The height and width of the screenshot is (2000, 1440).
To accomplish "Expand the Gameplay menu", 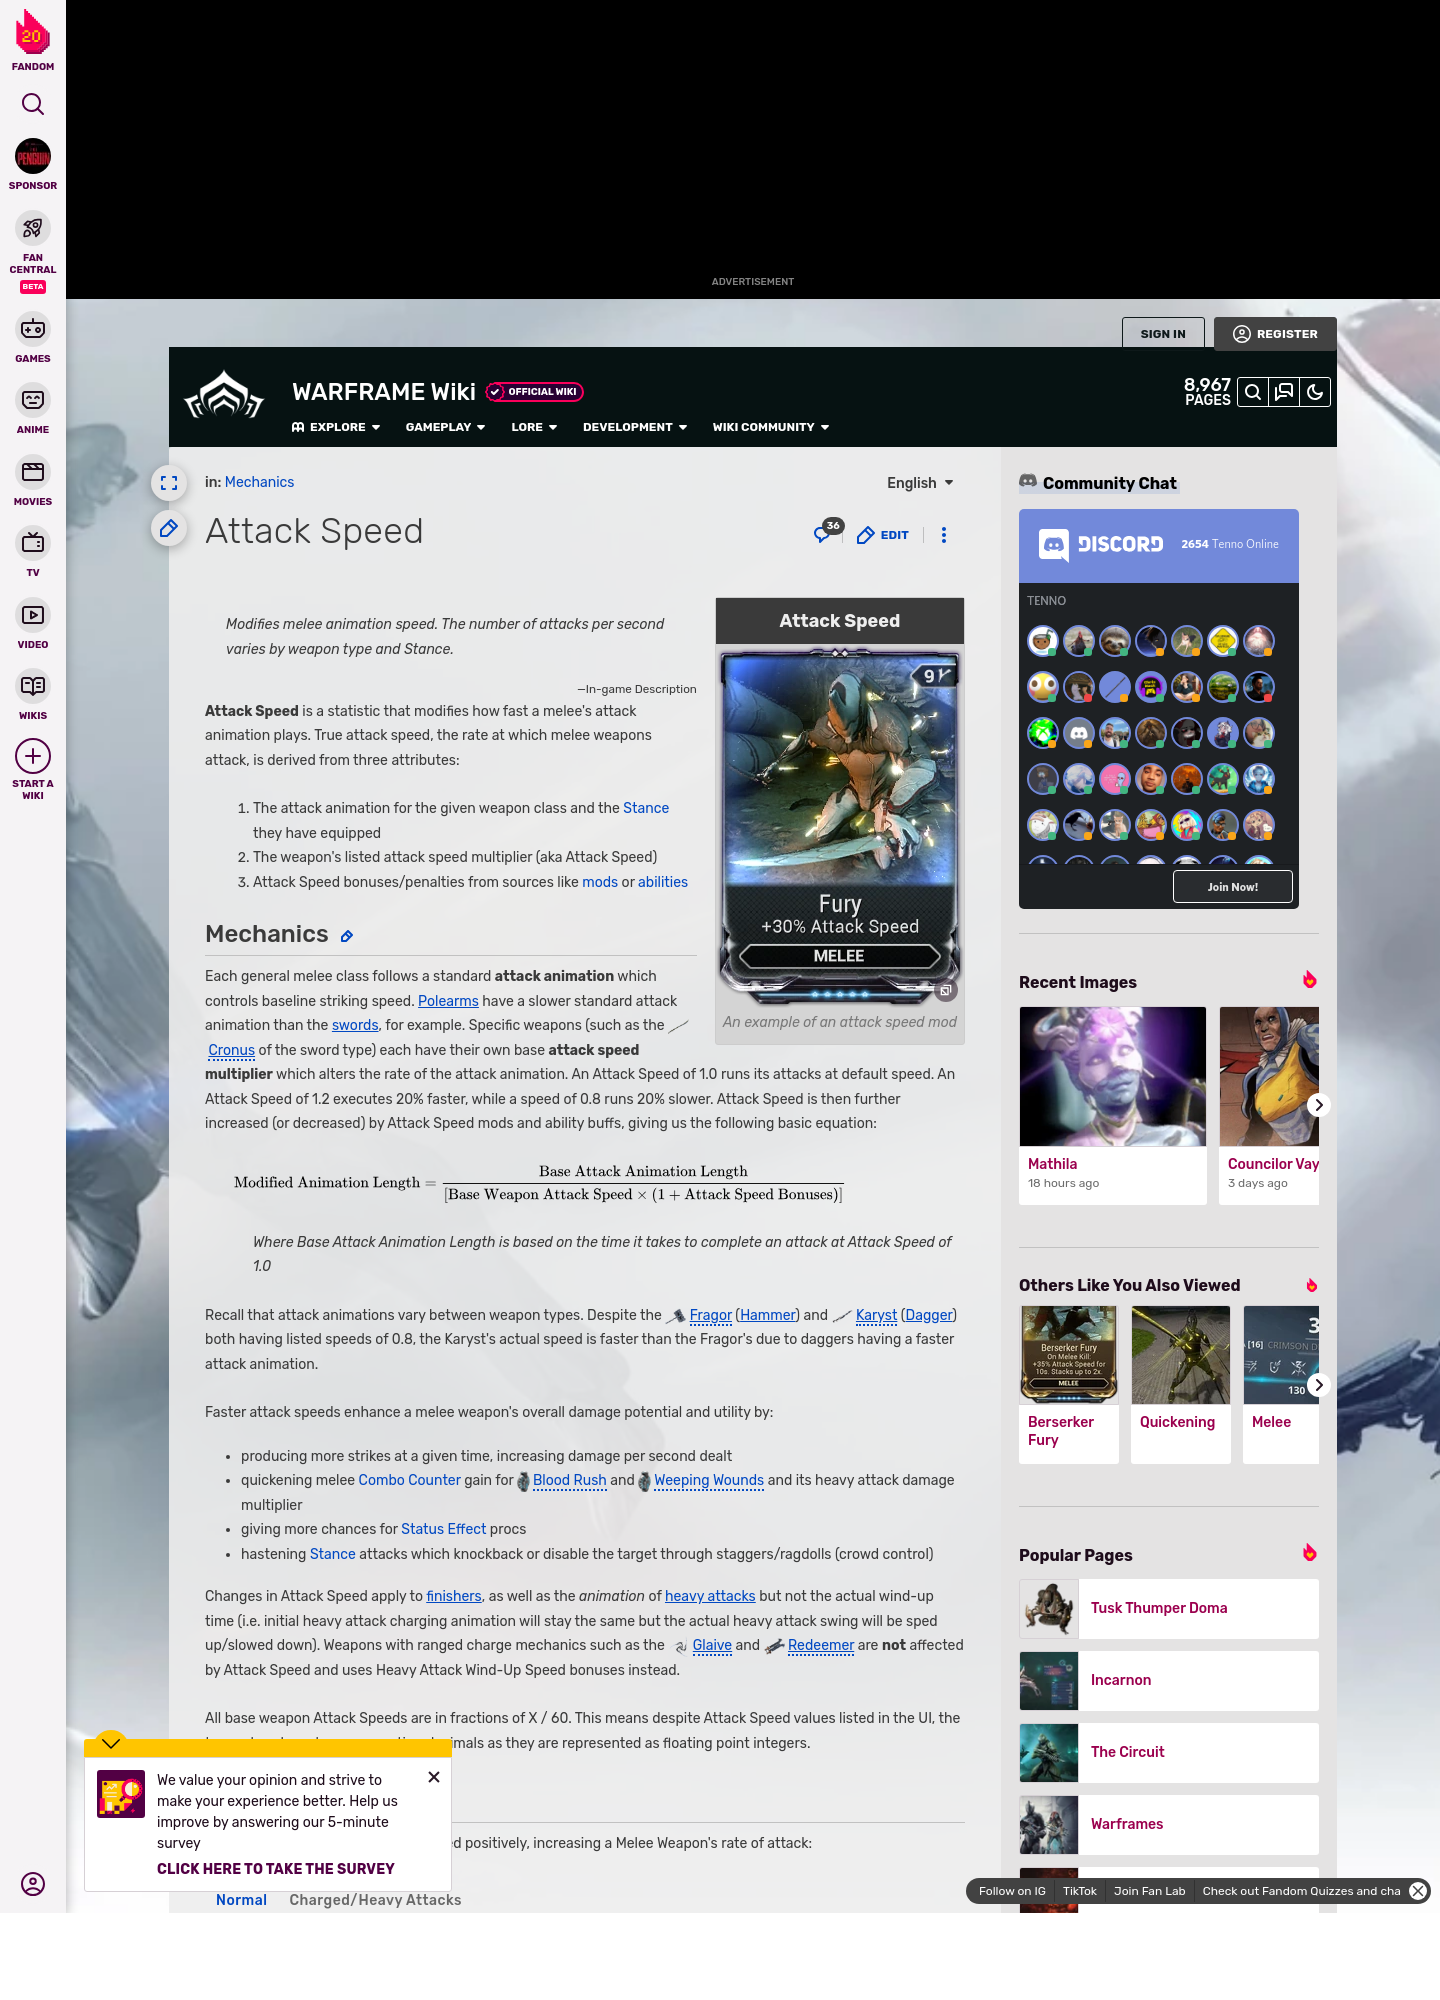I will coord(446,427).
